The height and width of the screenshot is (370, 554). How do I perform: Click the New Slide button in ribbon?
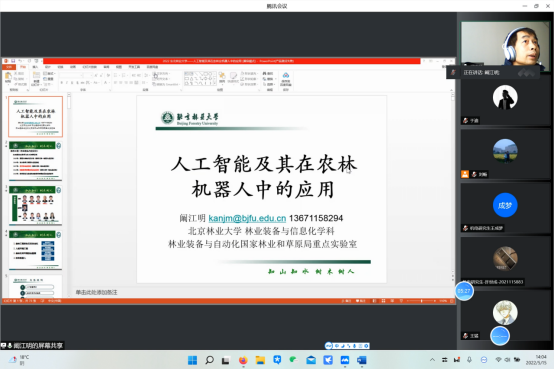[x=36, y=79]
